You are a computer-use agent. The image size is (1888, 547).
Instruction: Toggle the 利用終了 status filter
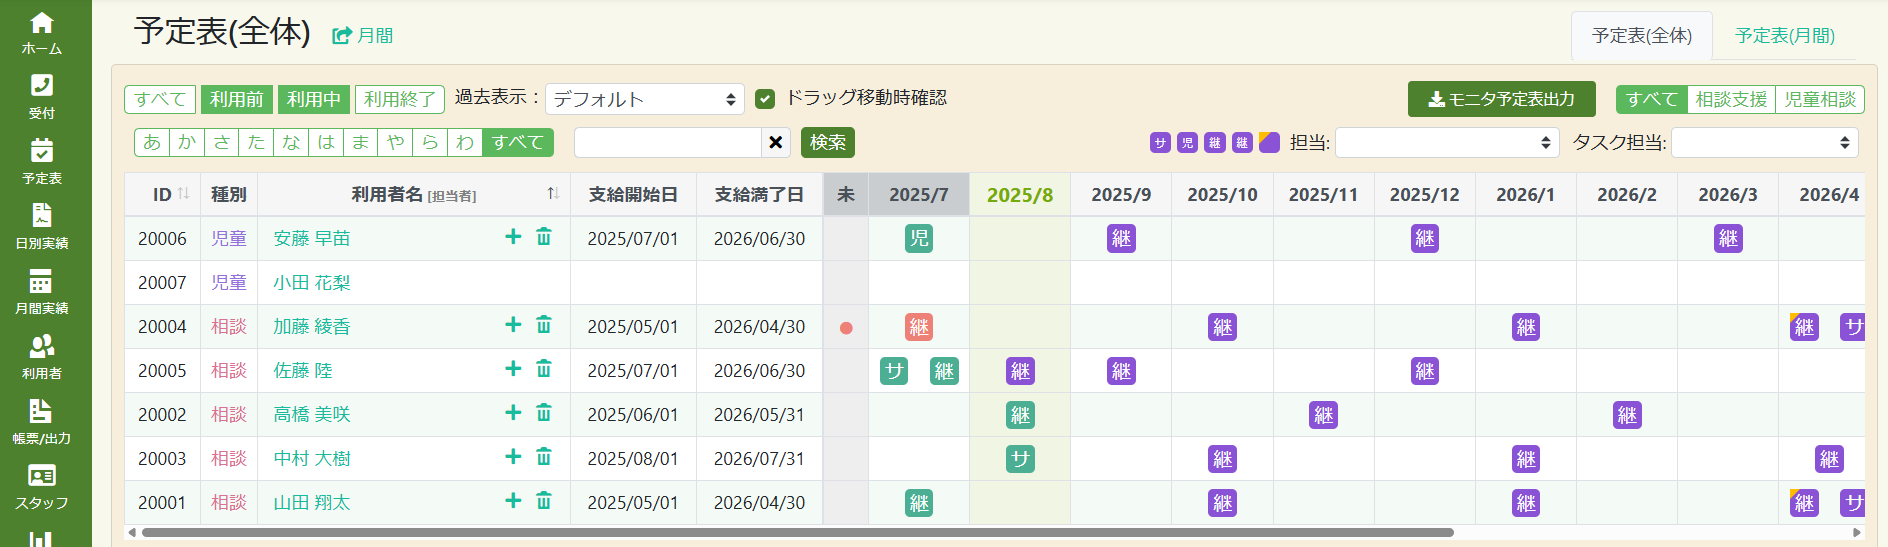(x=399, y=99)
